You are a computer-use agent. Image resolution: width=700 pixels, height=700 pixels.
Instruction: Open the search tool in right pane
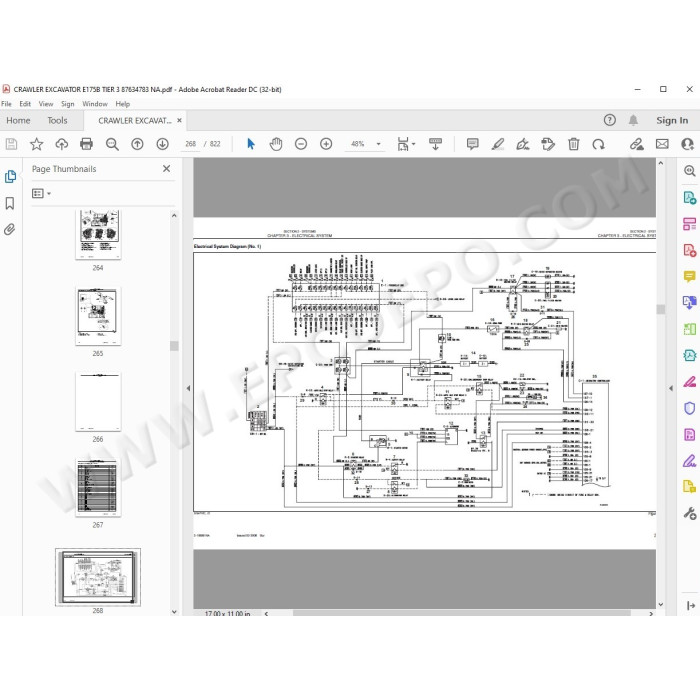point(689,171)
